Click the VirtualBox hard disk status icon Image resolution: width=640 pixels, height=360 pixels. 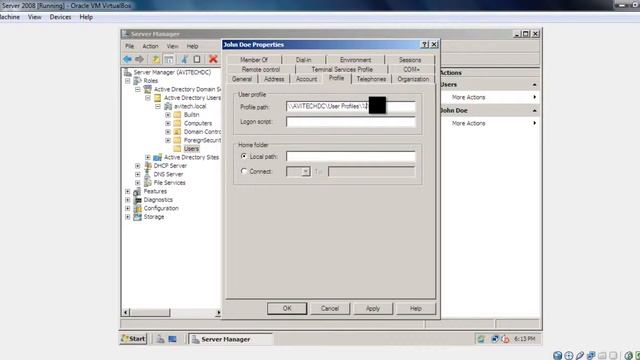pos(558,356)
